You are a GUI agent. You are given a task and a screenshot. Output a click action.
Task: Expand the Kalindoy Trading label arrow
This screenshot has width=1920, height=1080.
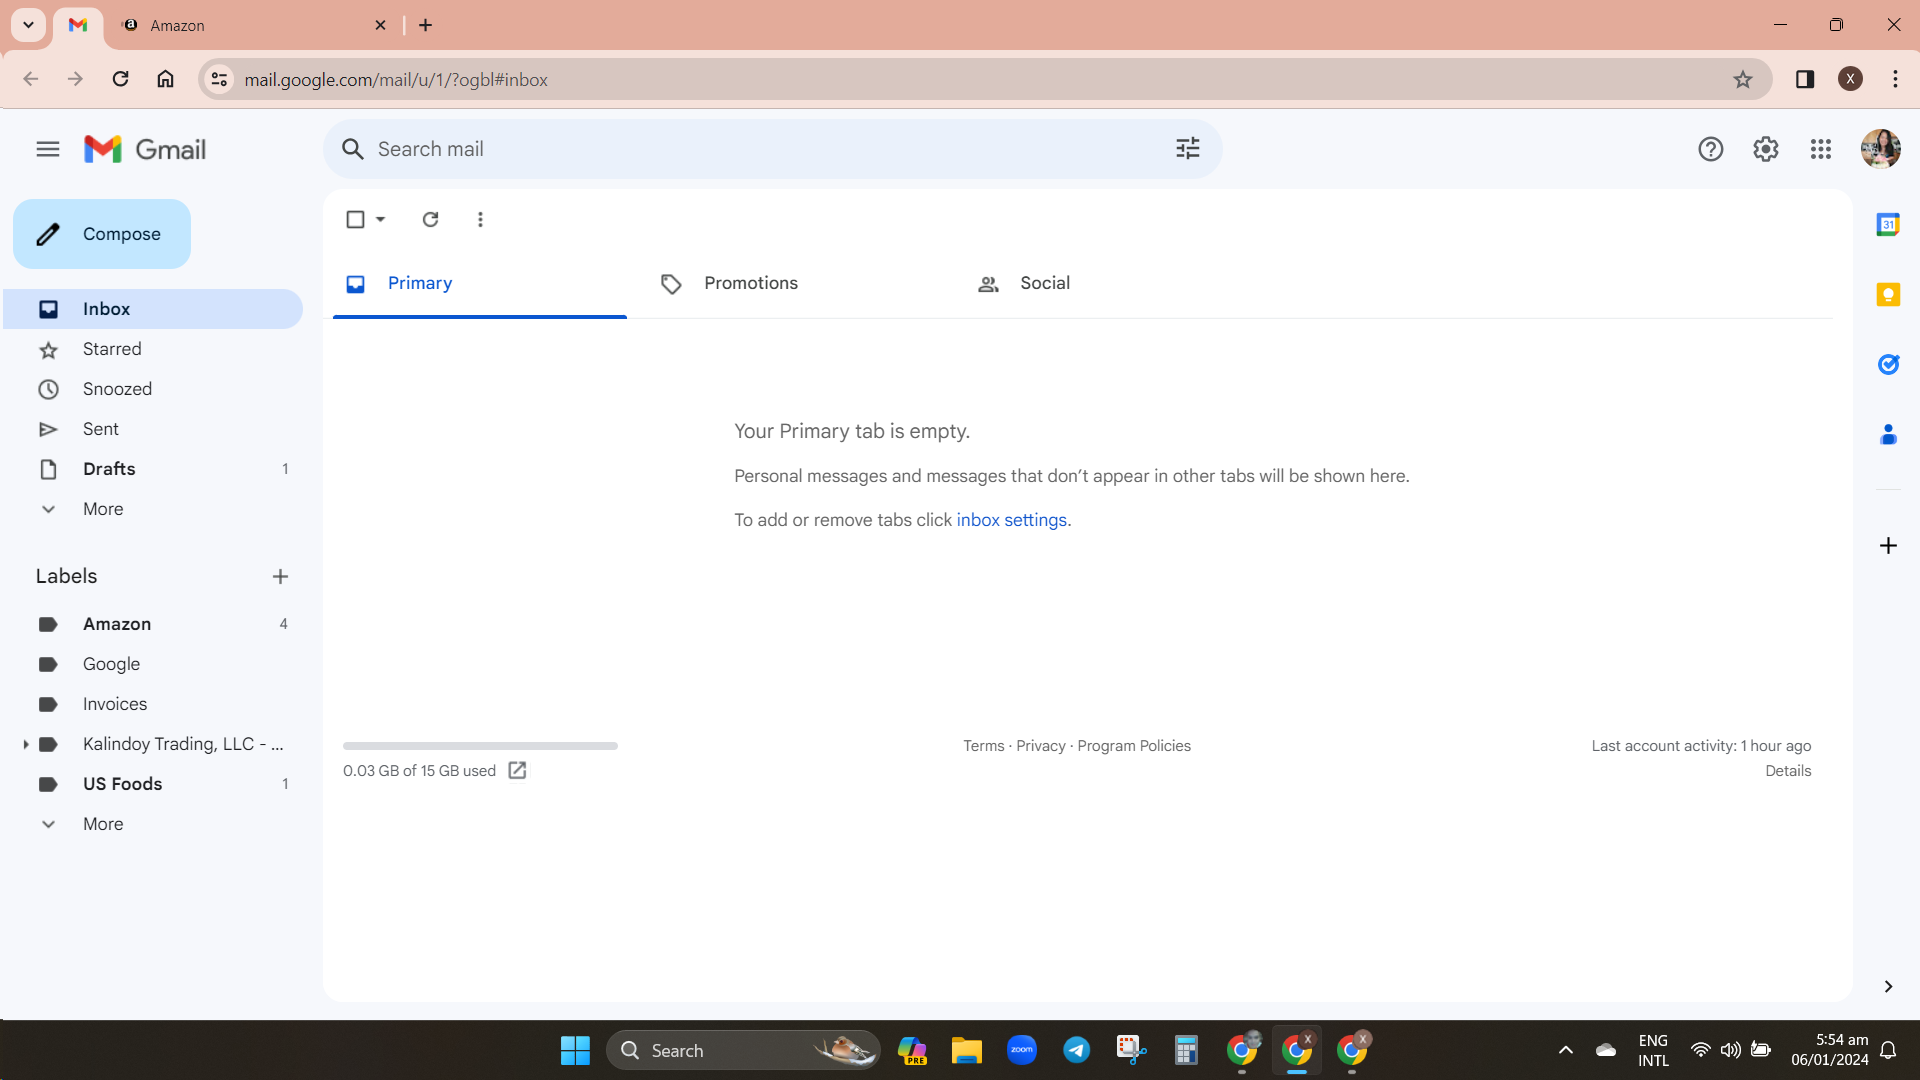pos(25,744)
